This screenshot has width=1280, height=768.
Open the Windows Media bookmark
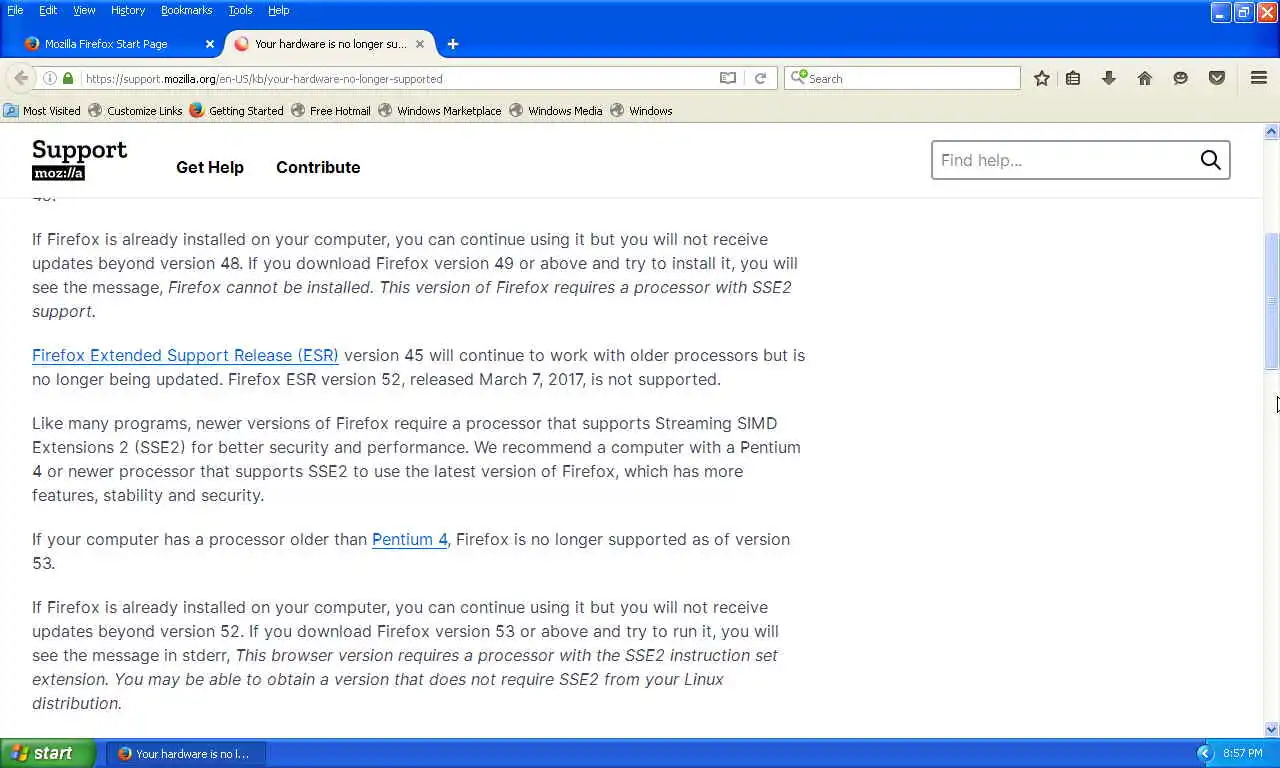556,111
